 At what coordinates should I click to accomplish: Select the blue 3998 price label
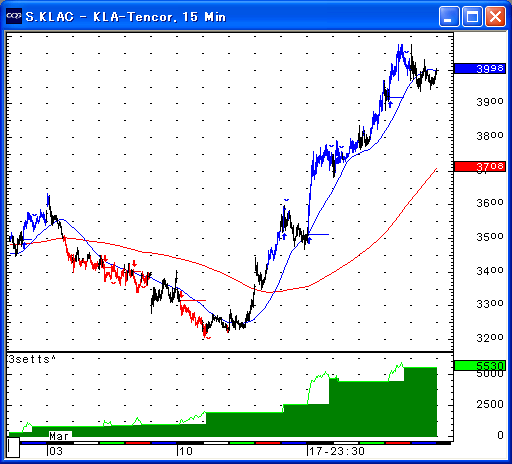[x=480, y=68]
